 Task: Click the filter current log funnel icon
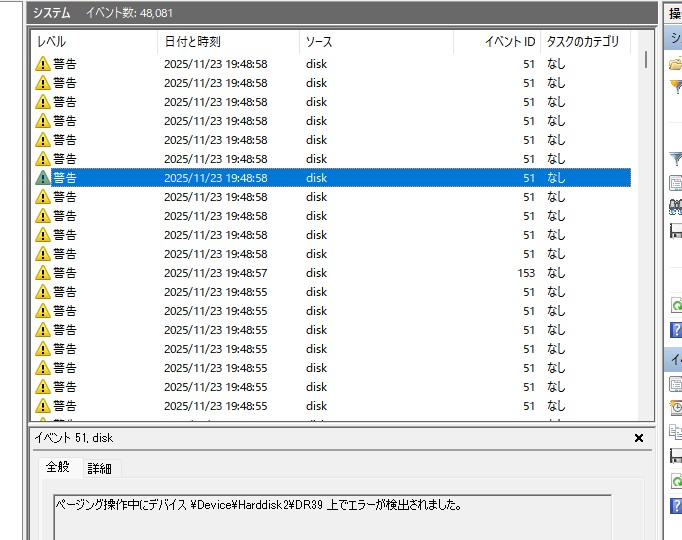tap(676, 159)
